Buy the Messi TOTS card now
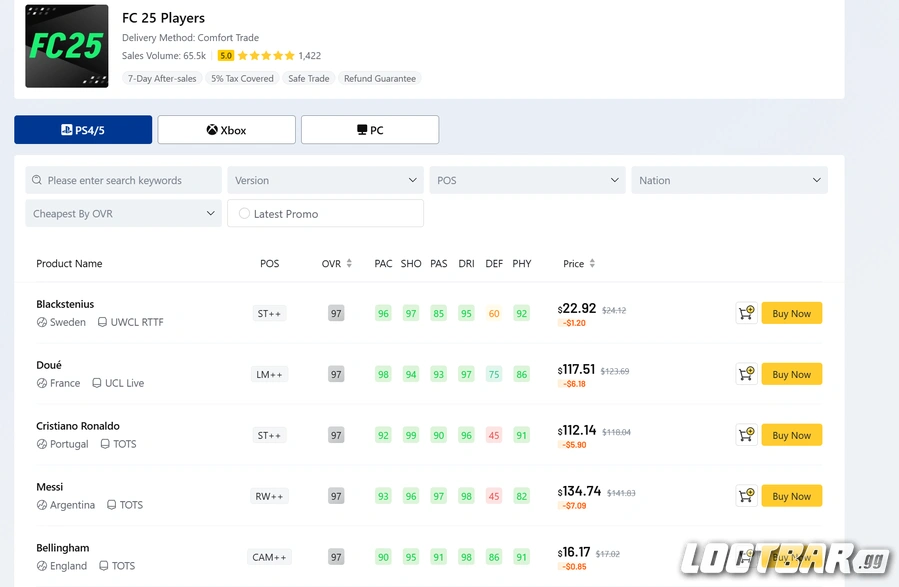 click(x=791, y=496)
